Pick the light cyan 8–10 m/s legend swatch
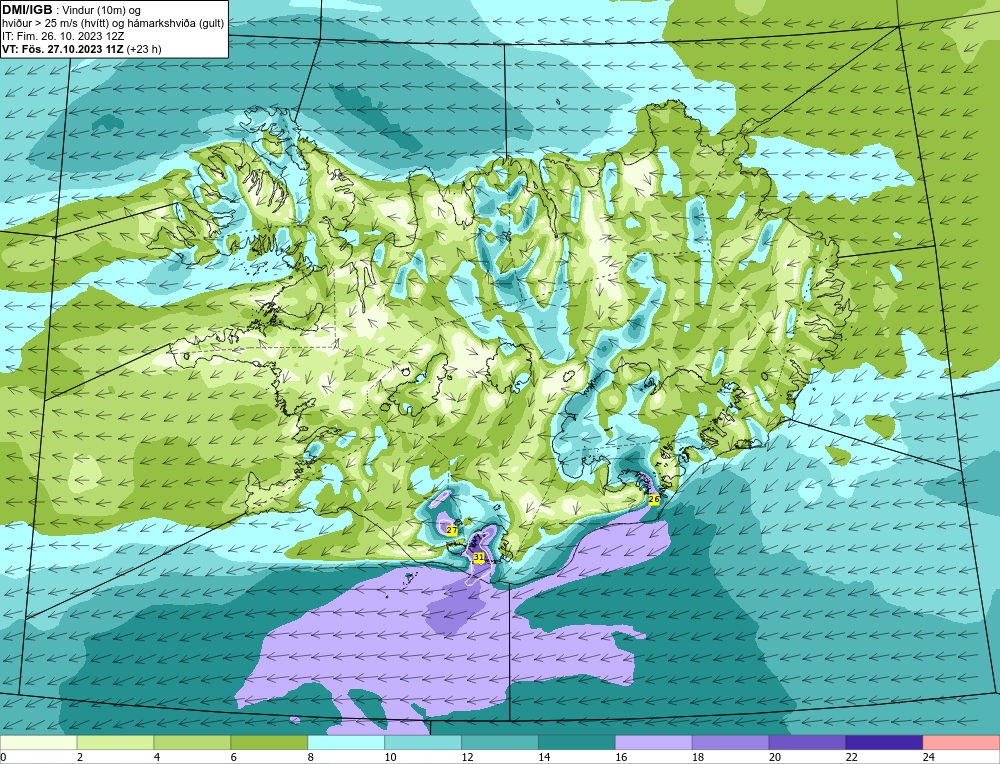Viewport: 1000px width, 764px height. pyautogui.click(x=346, y=743)
